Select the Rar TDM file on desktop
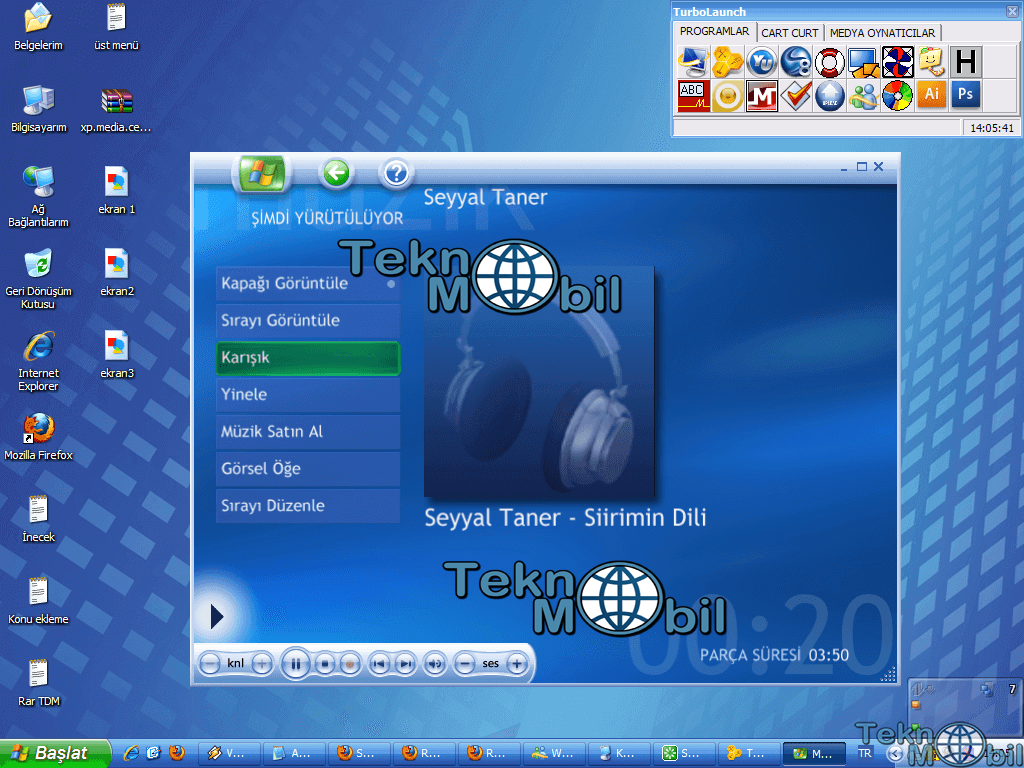The height and width of the screenshot is (768, 1024). (38, 682)
